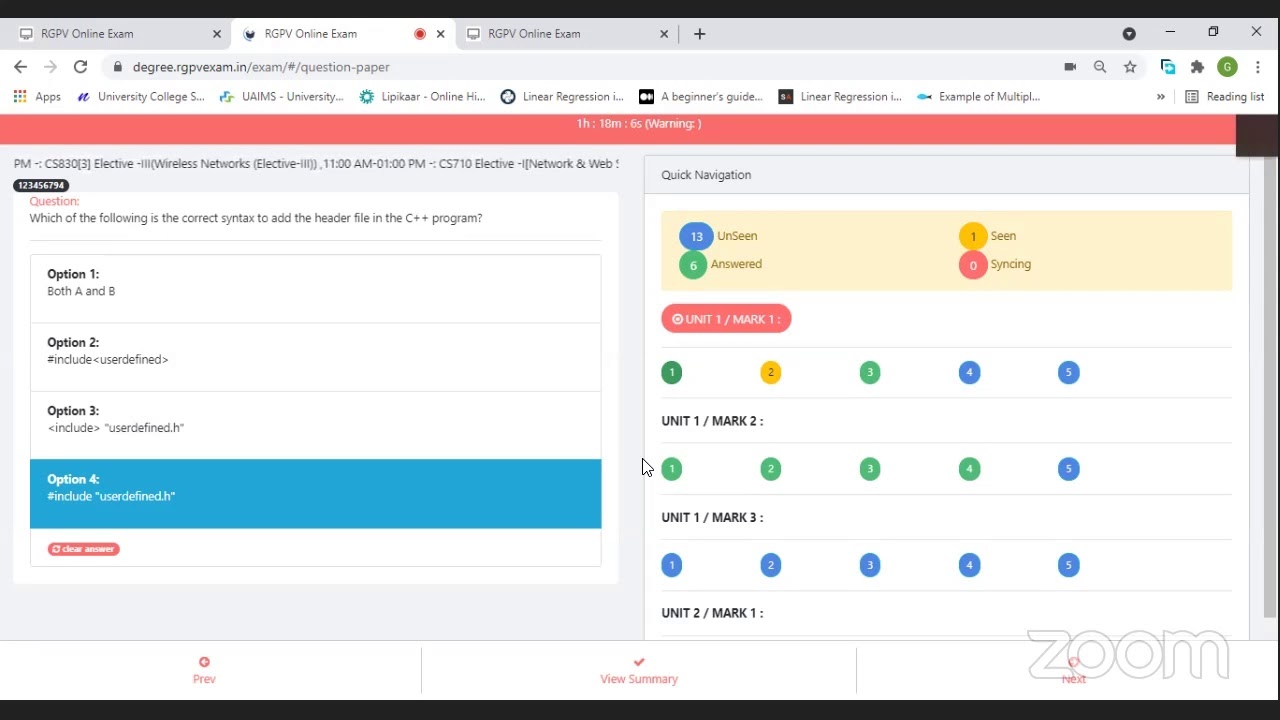This screenshot has width=1280, height=720.
Task: Open Lipikaar - Online Hi... bookmark
Action: [x=422, y=97]
